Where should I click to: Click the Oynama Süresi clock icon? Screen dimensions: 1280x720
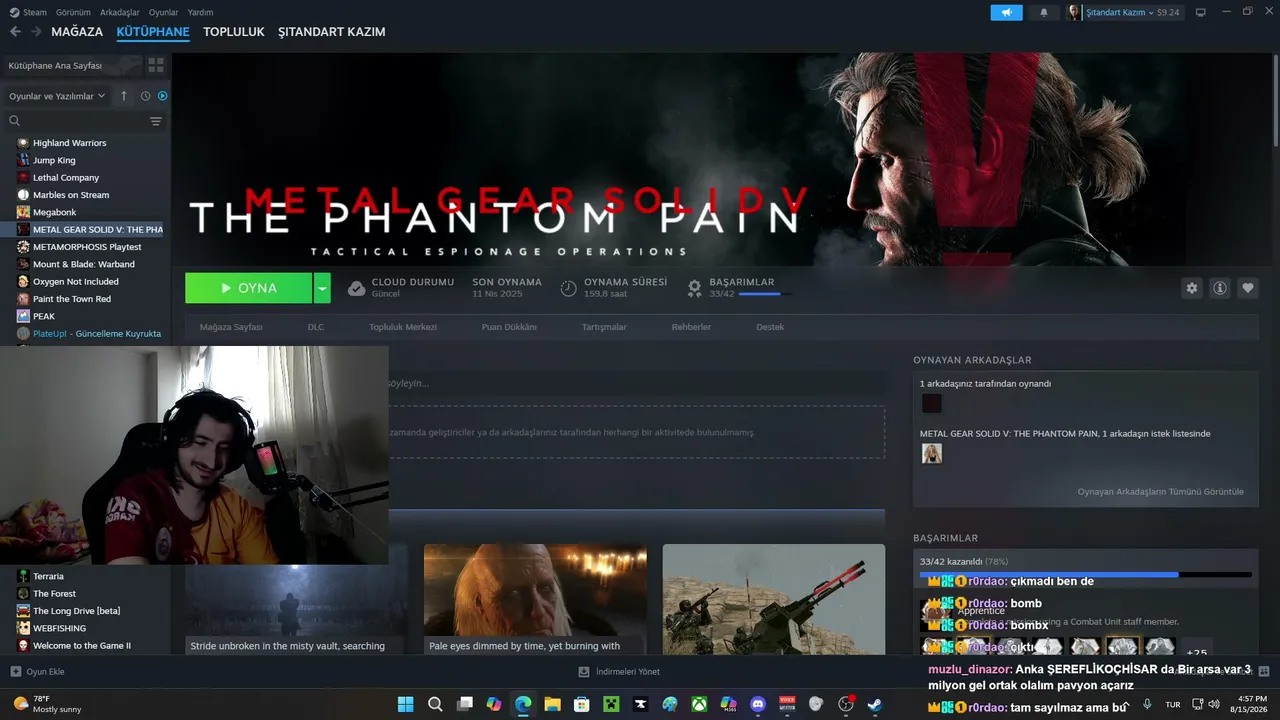568,288
